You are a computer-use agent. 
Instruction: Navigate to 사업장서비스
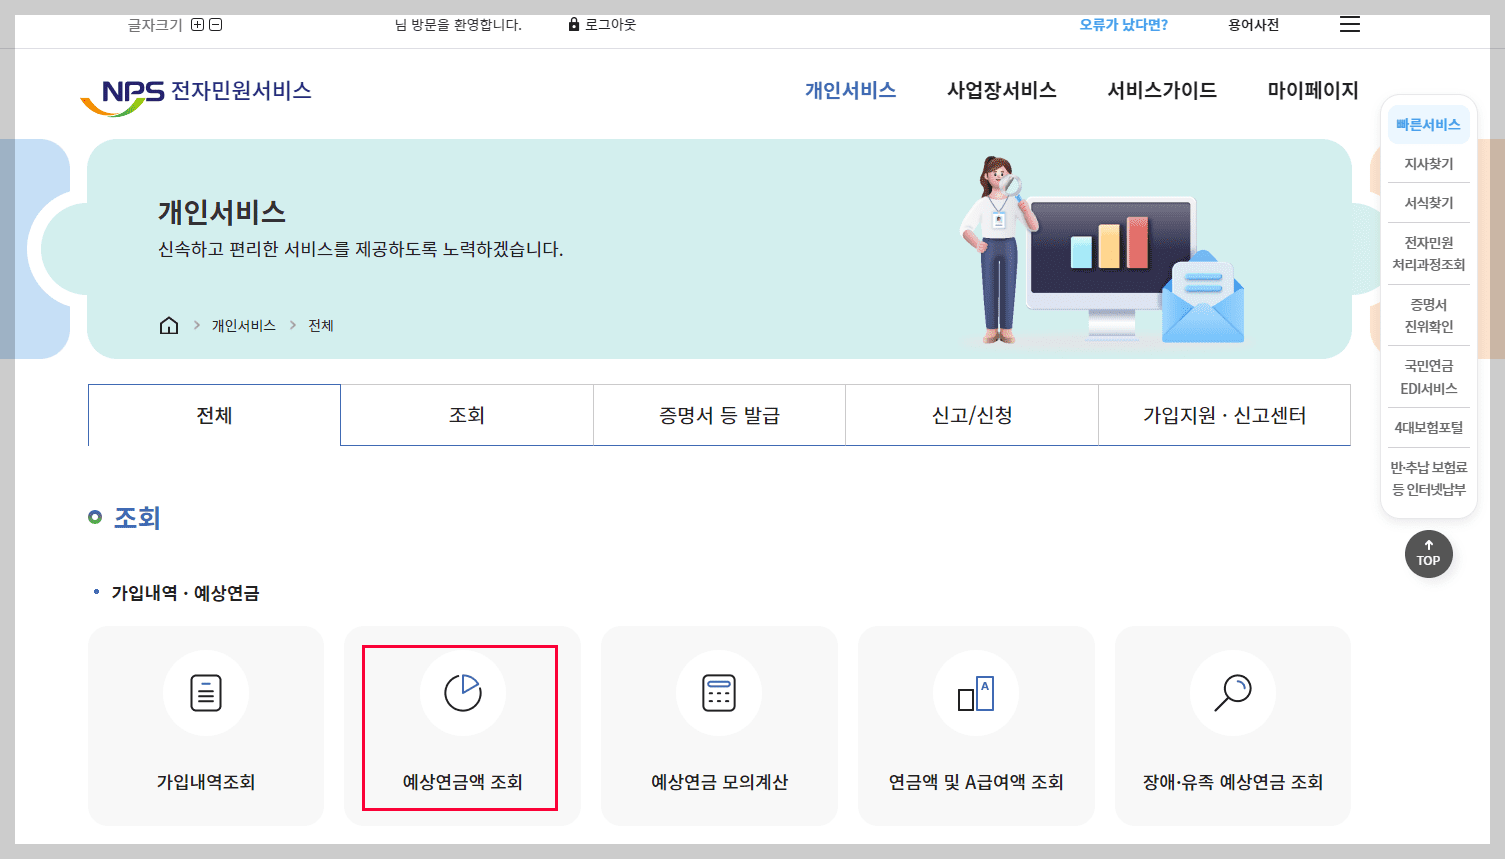1001,90
